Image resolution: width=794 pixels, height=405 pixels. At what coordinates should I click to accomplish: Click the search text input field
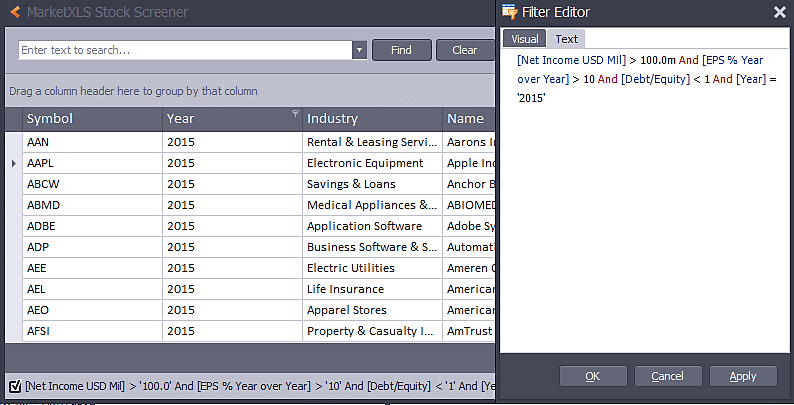coord(185,50)
